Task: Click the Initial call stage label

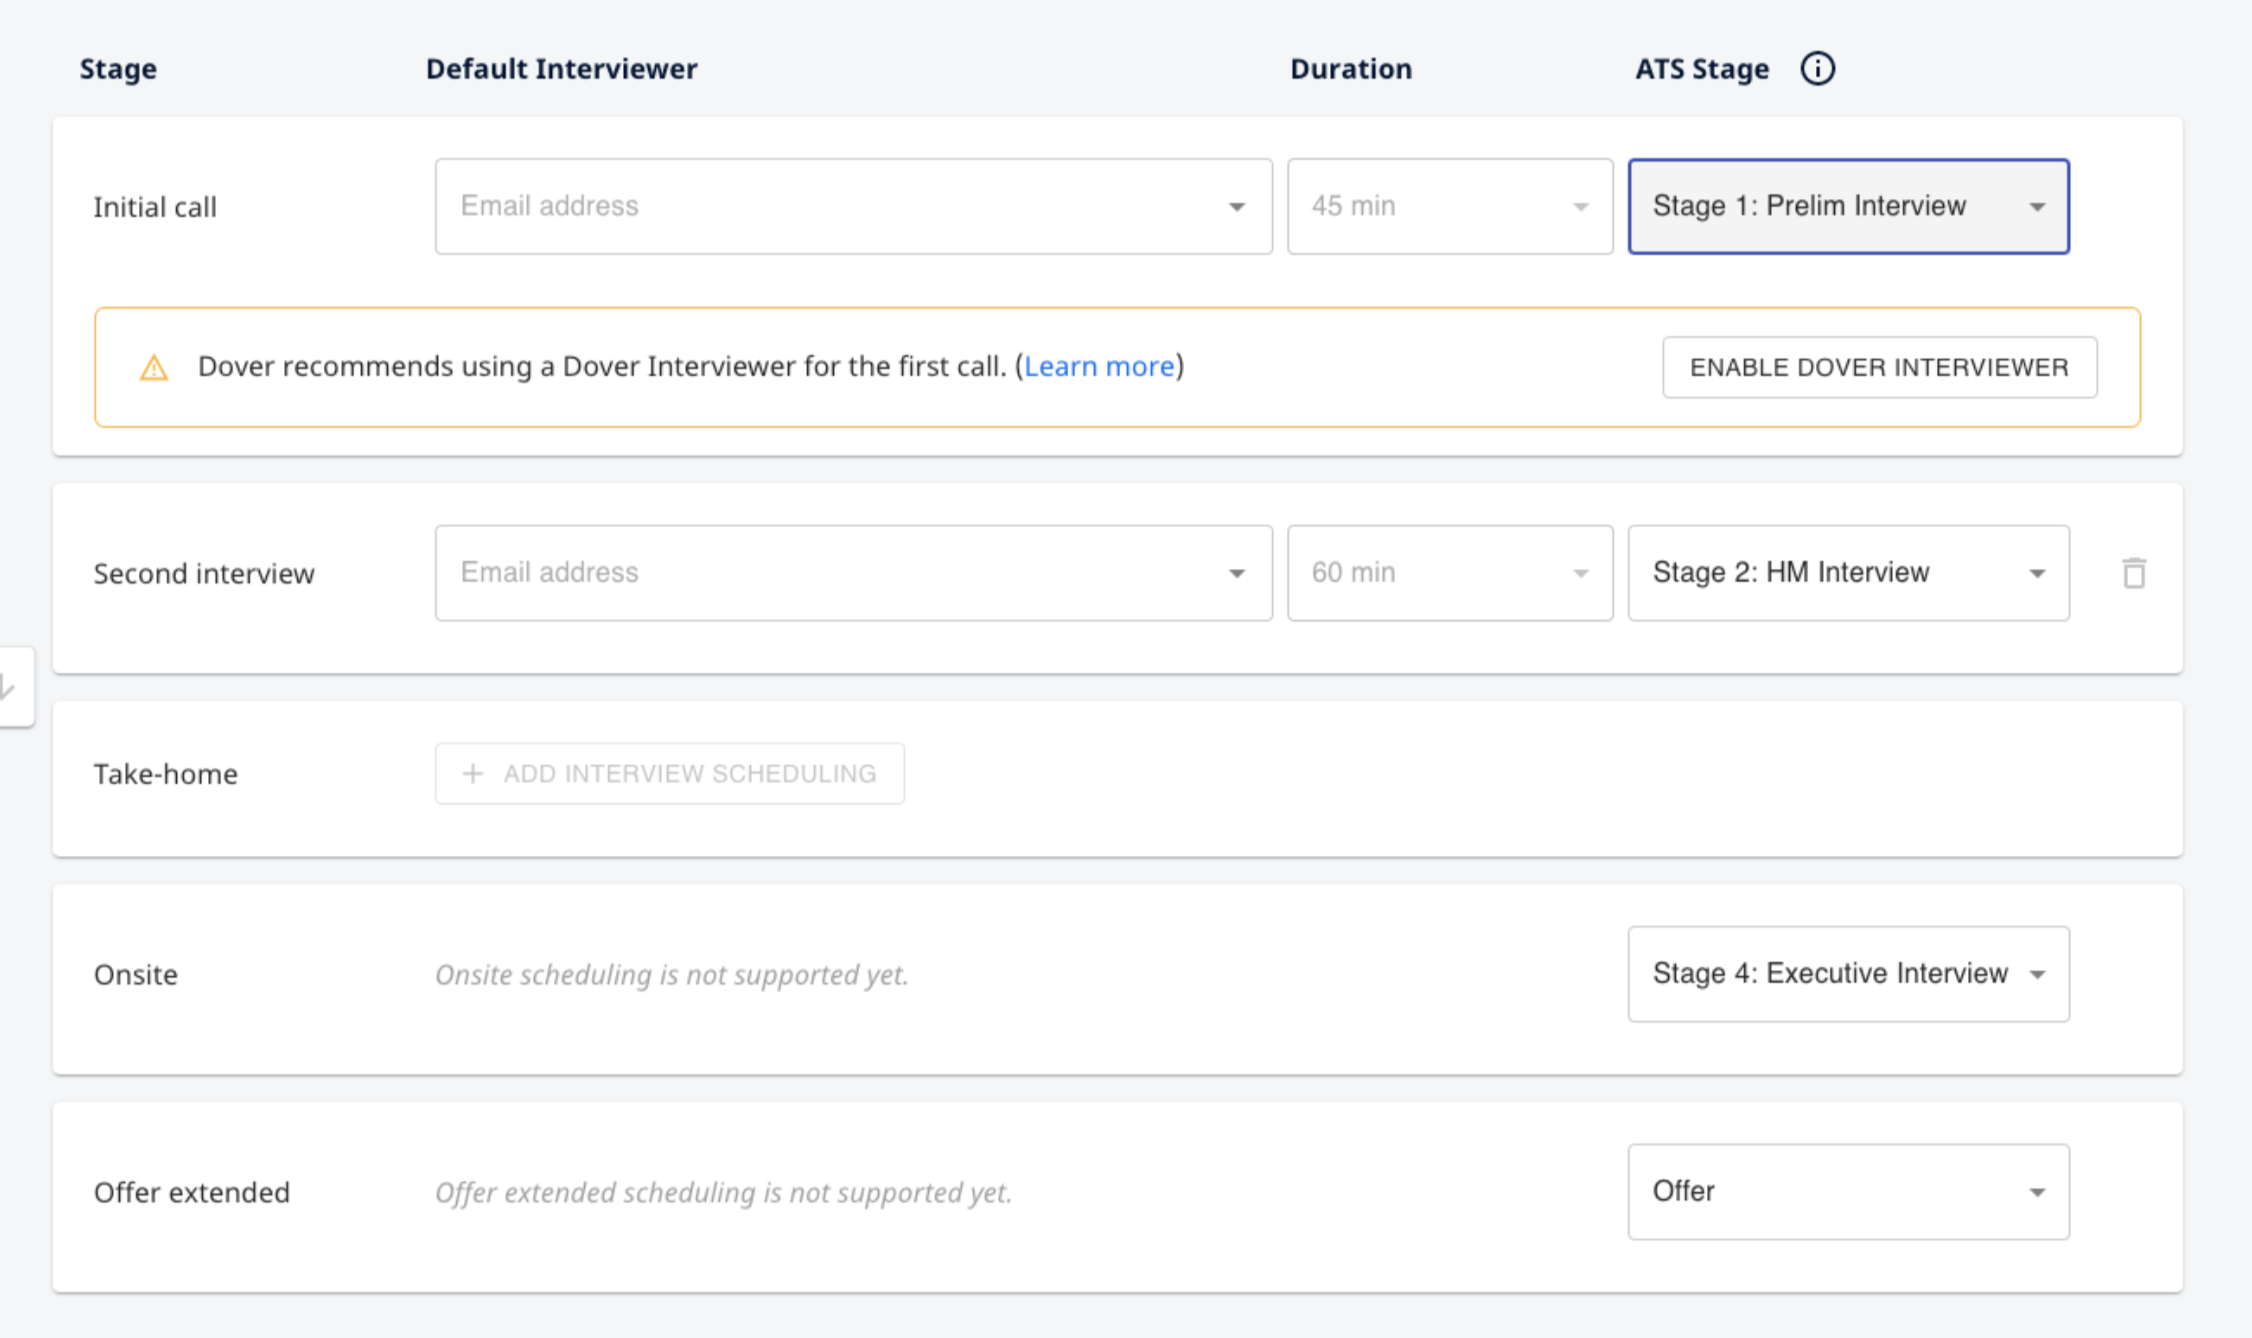Action: [x=155, y=207]
